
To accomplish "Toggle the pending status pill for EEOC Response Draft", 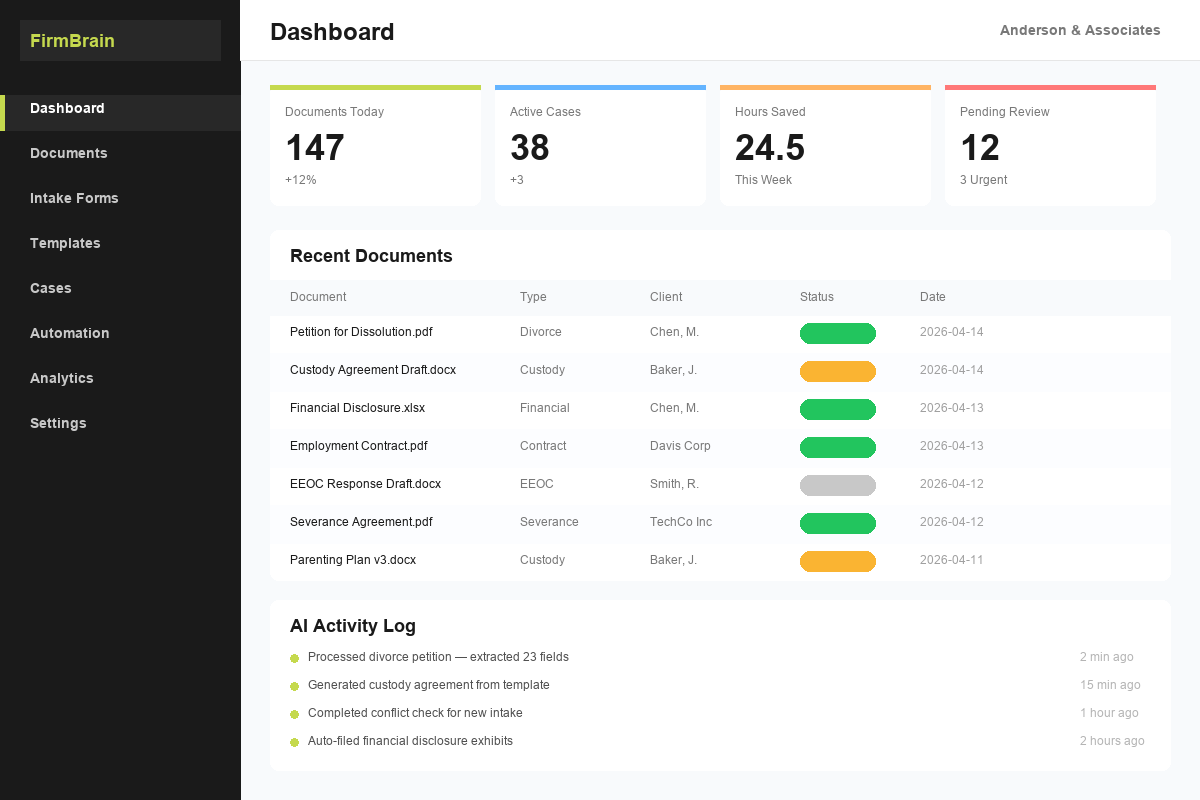I will (x=837, y=485).
